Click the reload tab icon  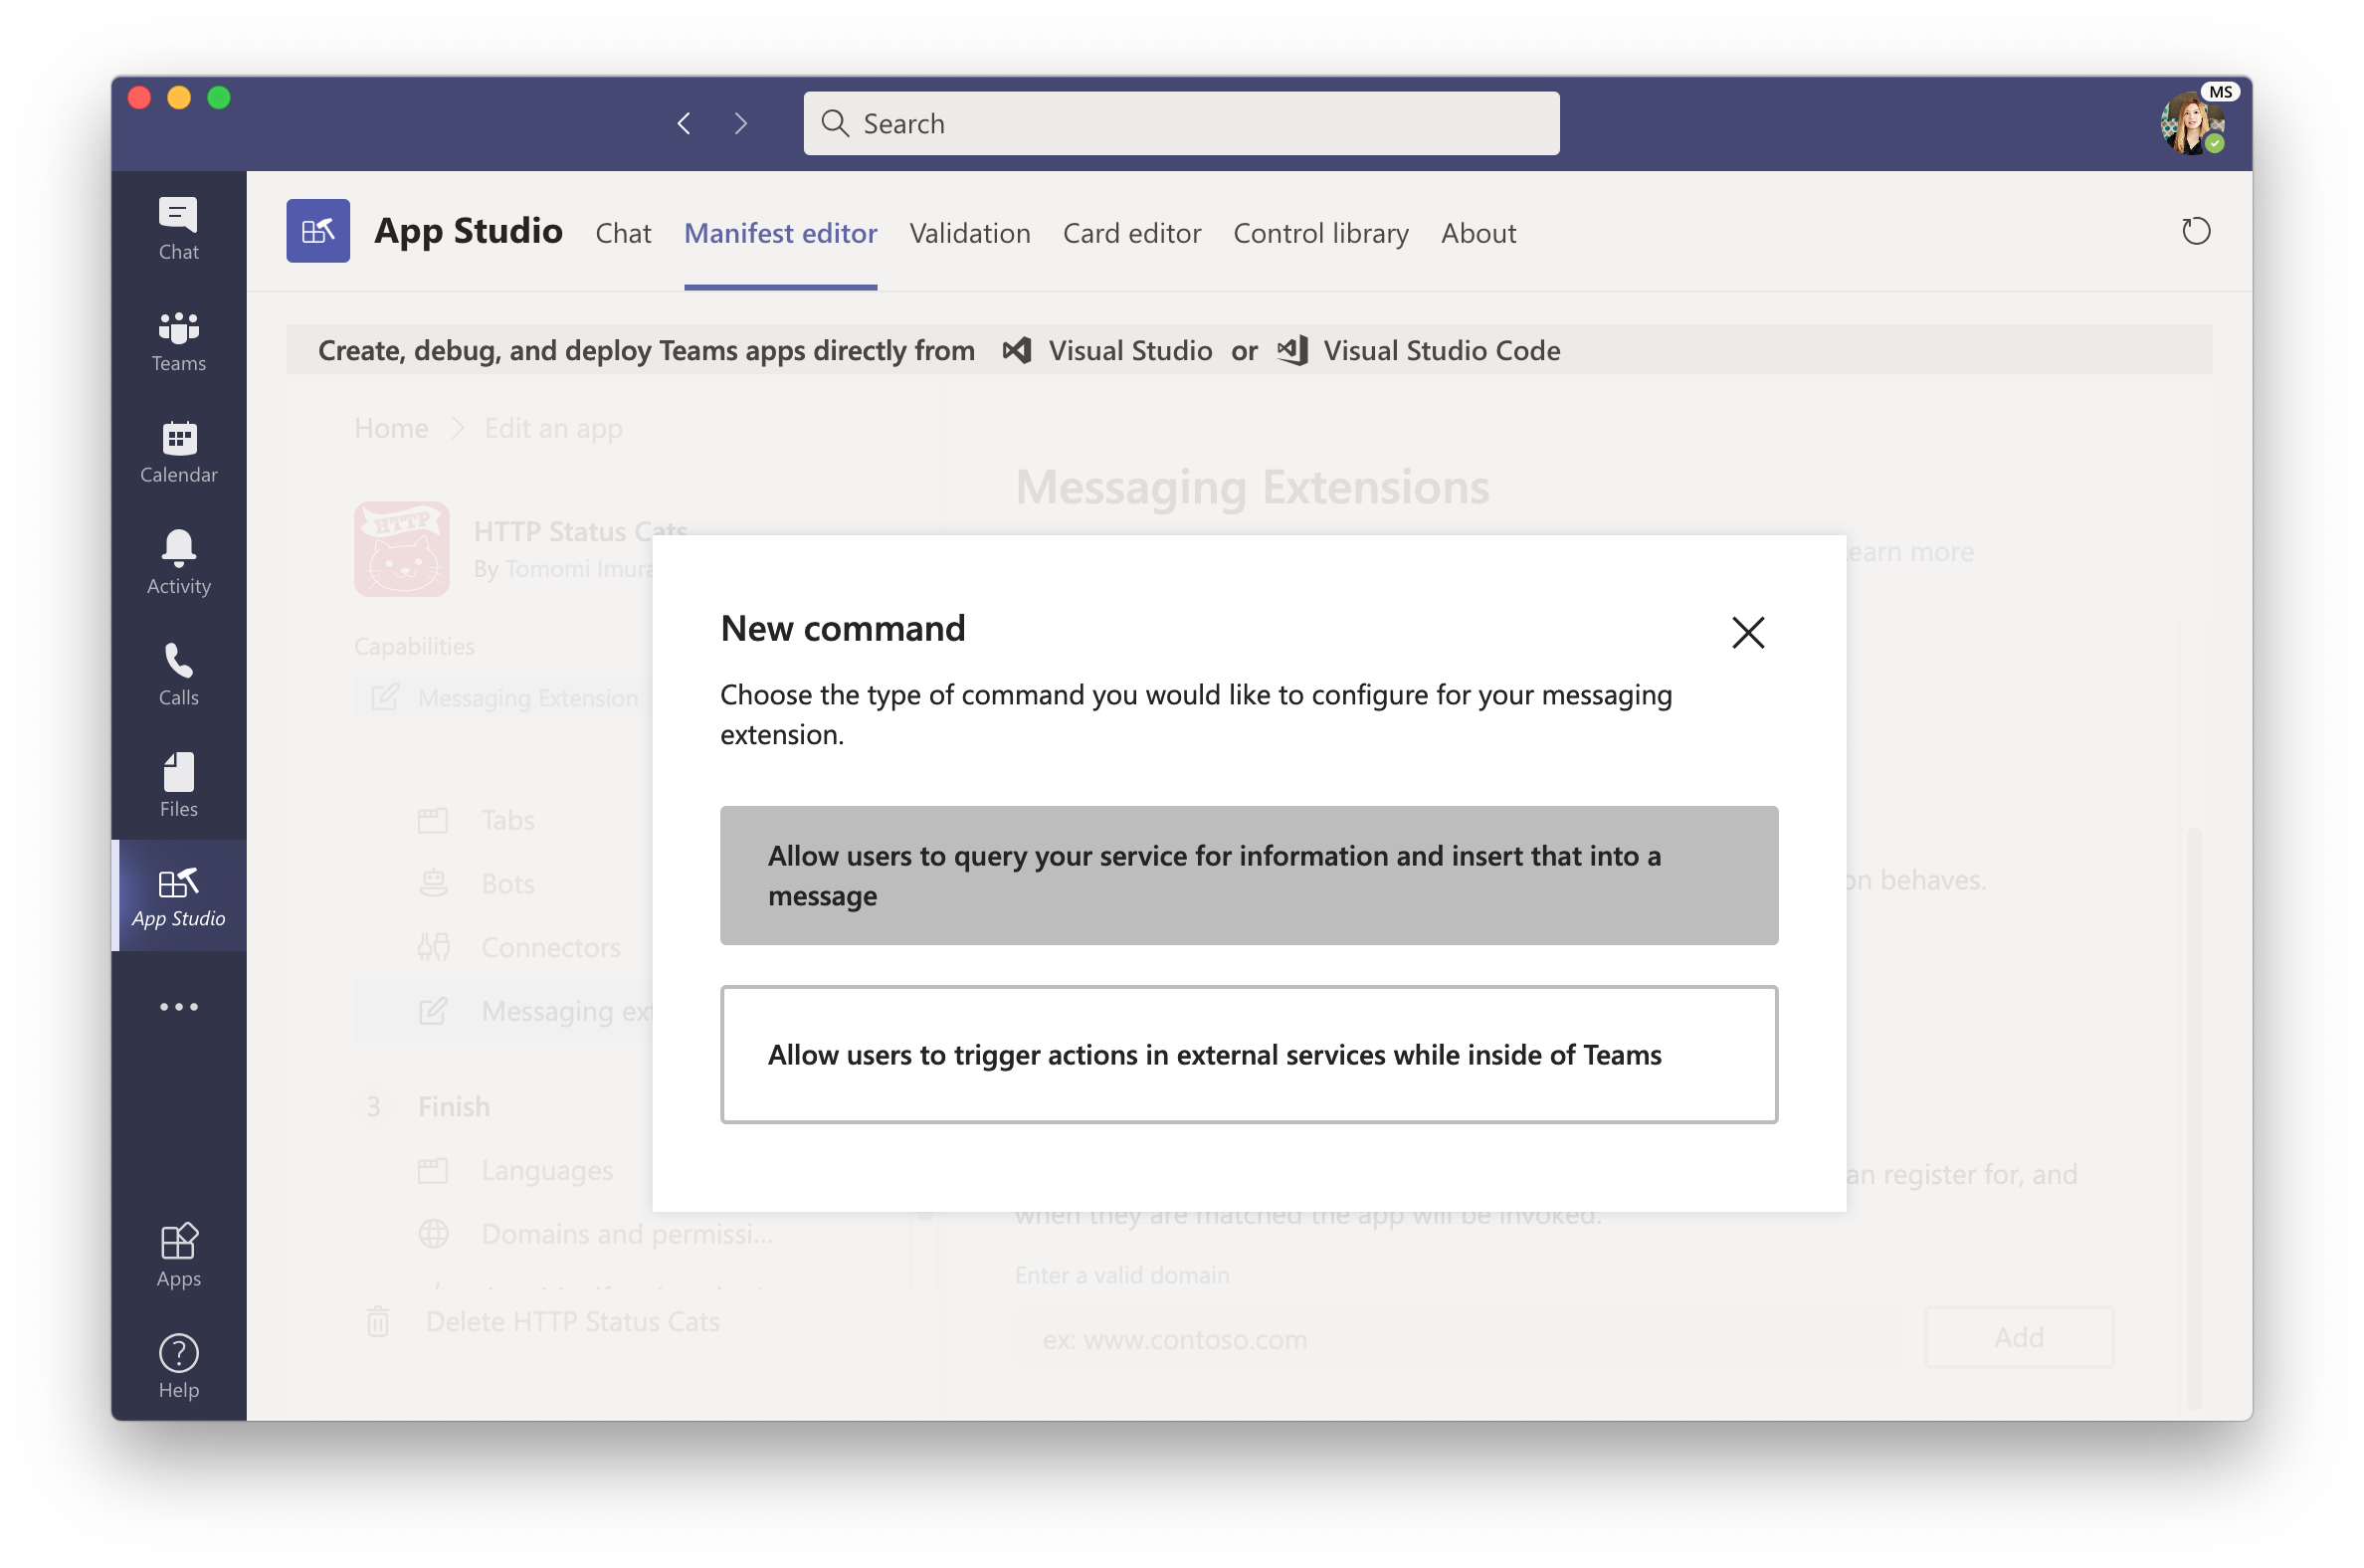pos(2195,232)
